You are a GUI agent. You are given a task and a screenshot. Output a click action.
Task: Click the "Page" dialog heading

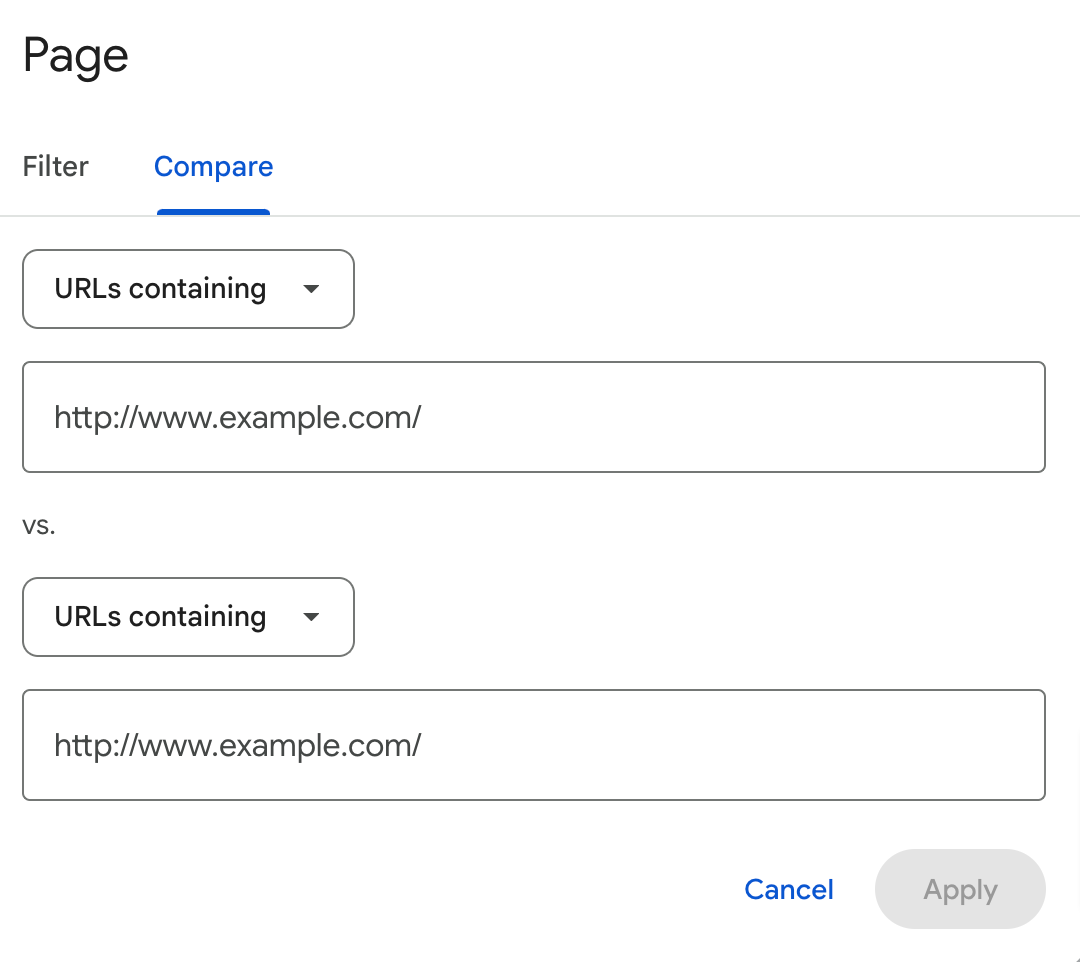(76, 55)
